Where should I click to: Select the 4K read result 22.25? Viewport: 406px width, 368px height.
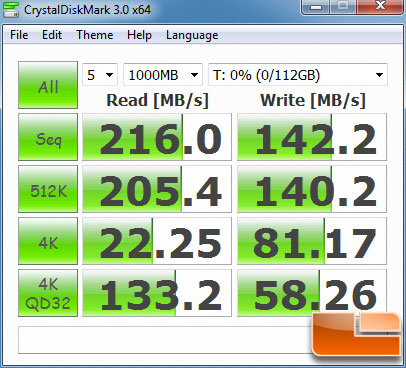tap(157, 241)
